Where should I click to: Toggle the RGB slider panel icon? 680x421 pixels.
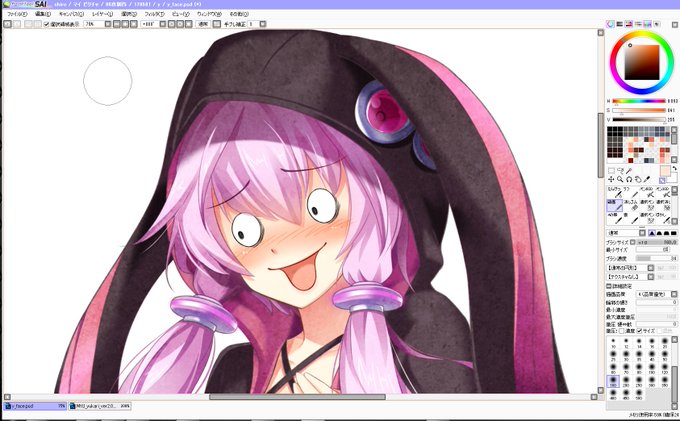pos(620,24)
